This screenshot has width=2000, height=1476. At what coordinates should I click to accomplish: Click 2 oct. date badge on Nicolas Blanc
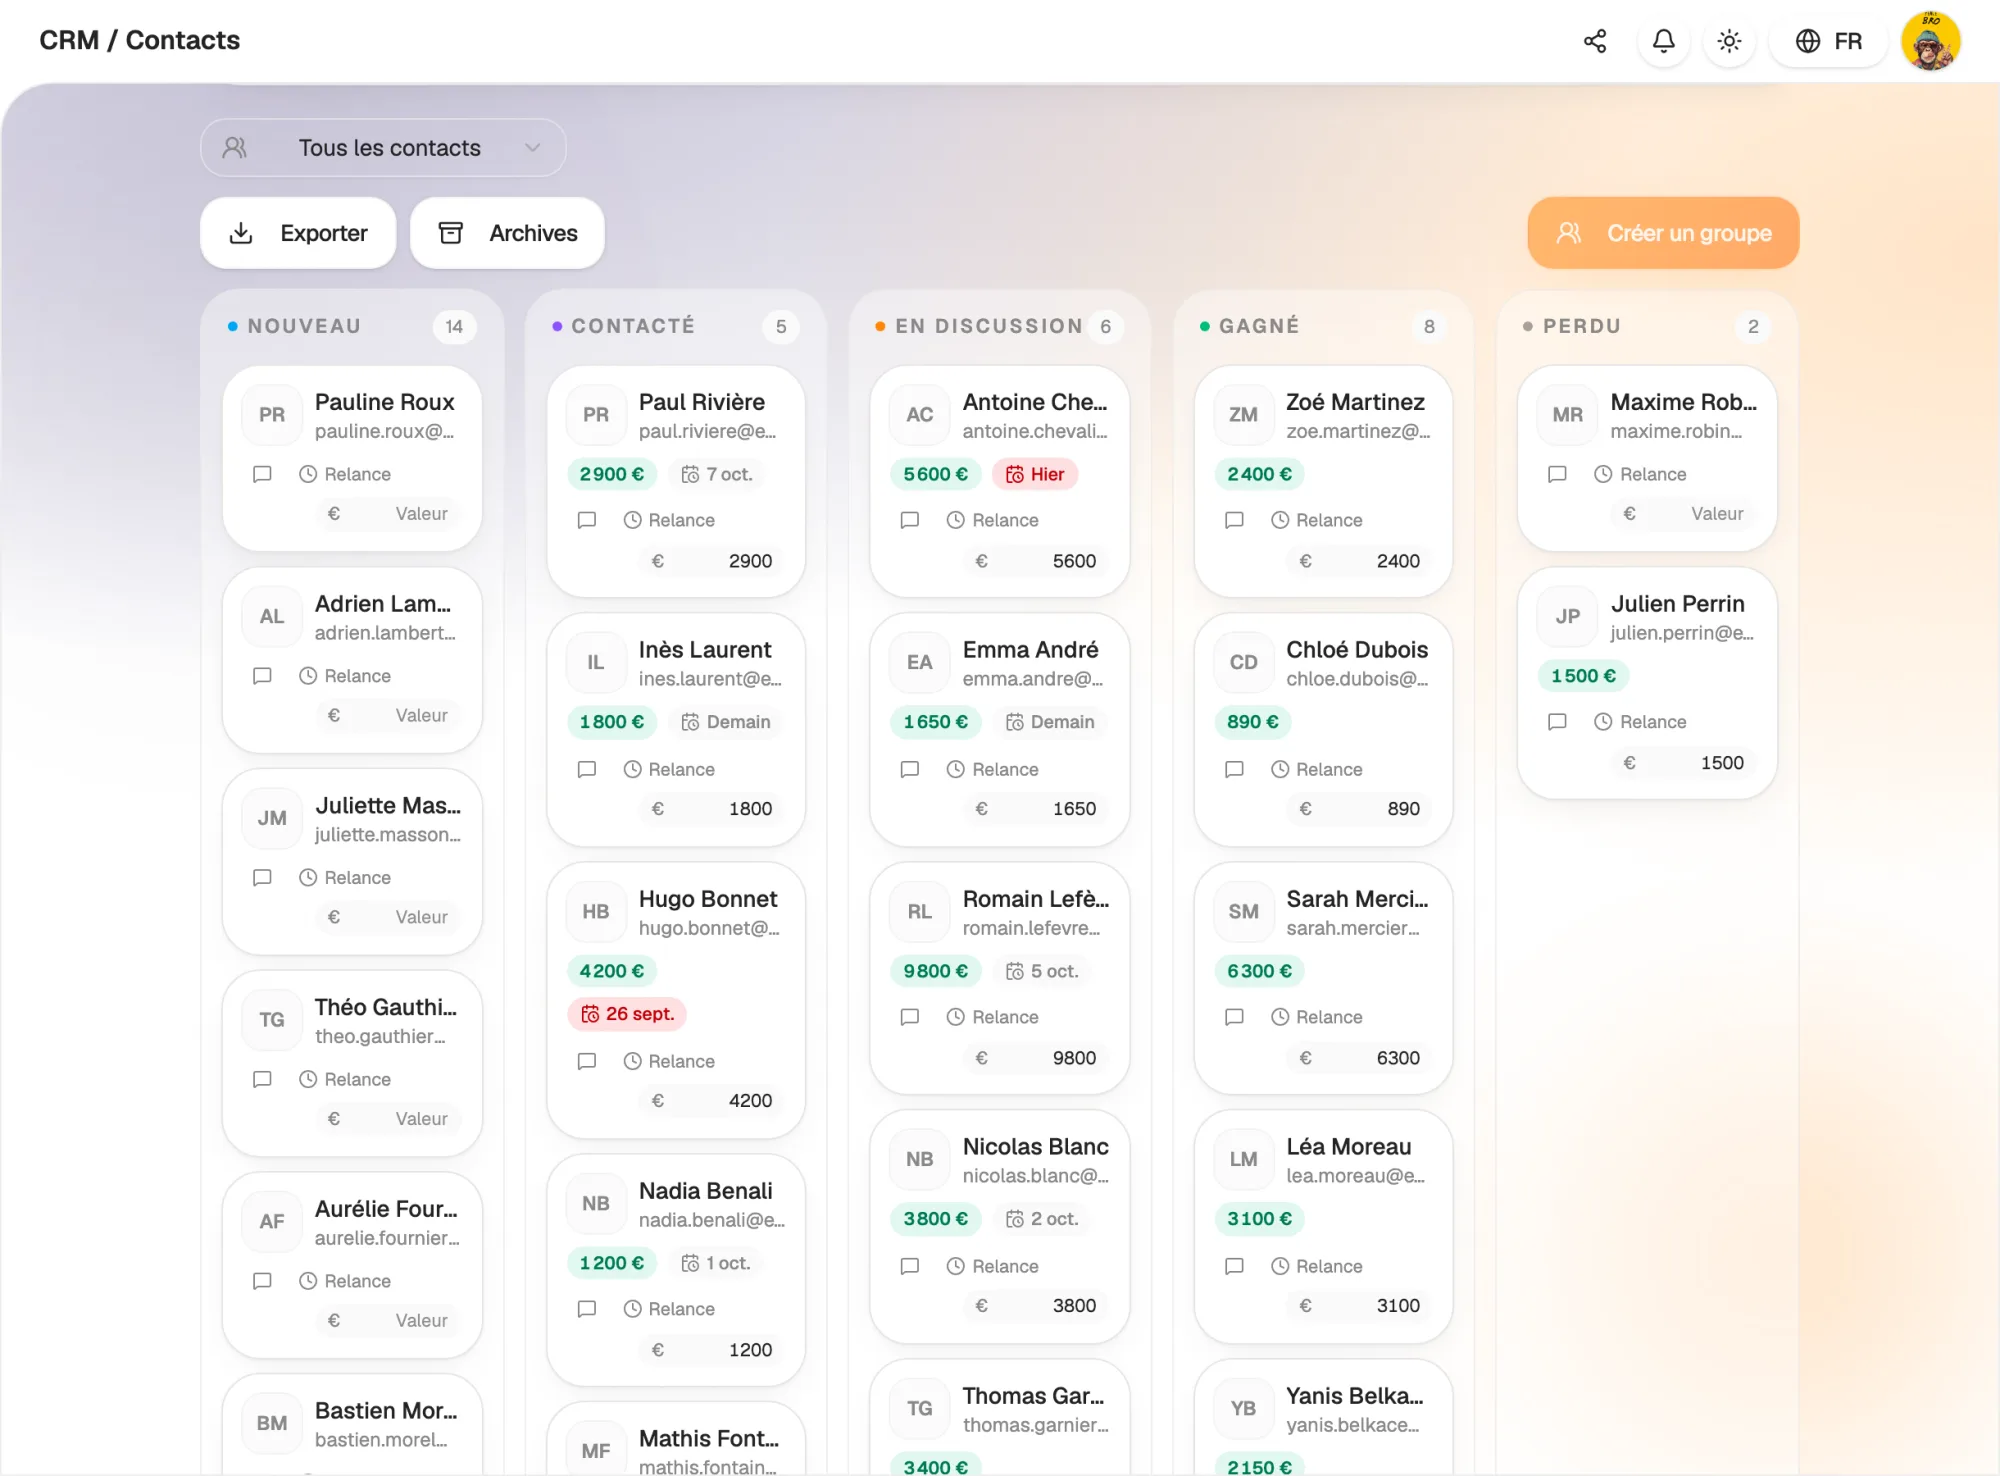coord(1042,1219)
